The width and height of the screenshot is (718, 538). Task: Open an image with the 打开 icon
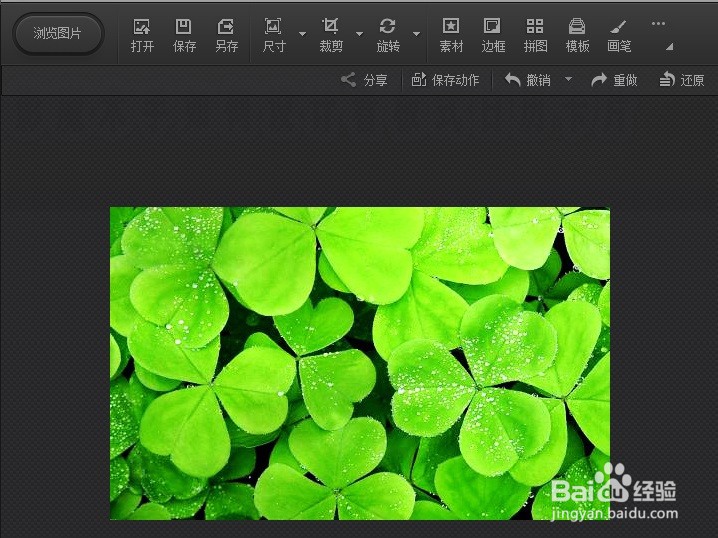[x=142, y=35]
